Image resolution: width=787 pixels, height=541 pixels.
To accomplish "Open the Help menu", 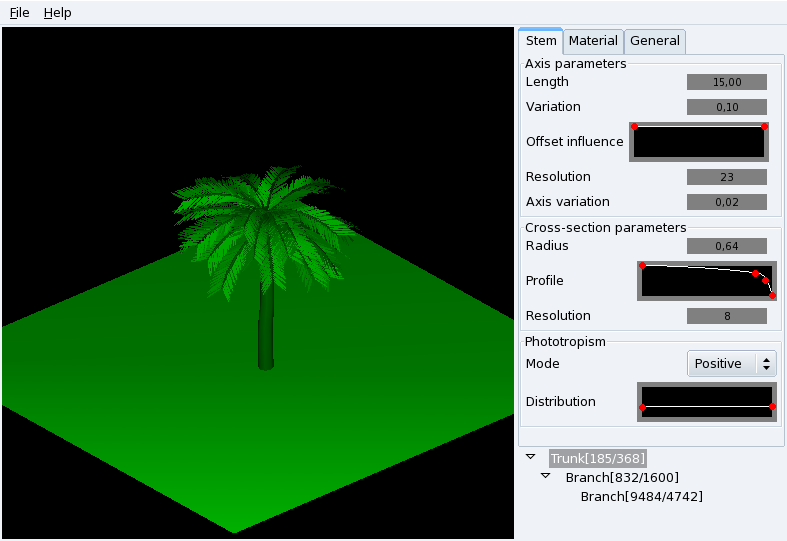I will 57,13.
